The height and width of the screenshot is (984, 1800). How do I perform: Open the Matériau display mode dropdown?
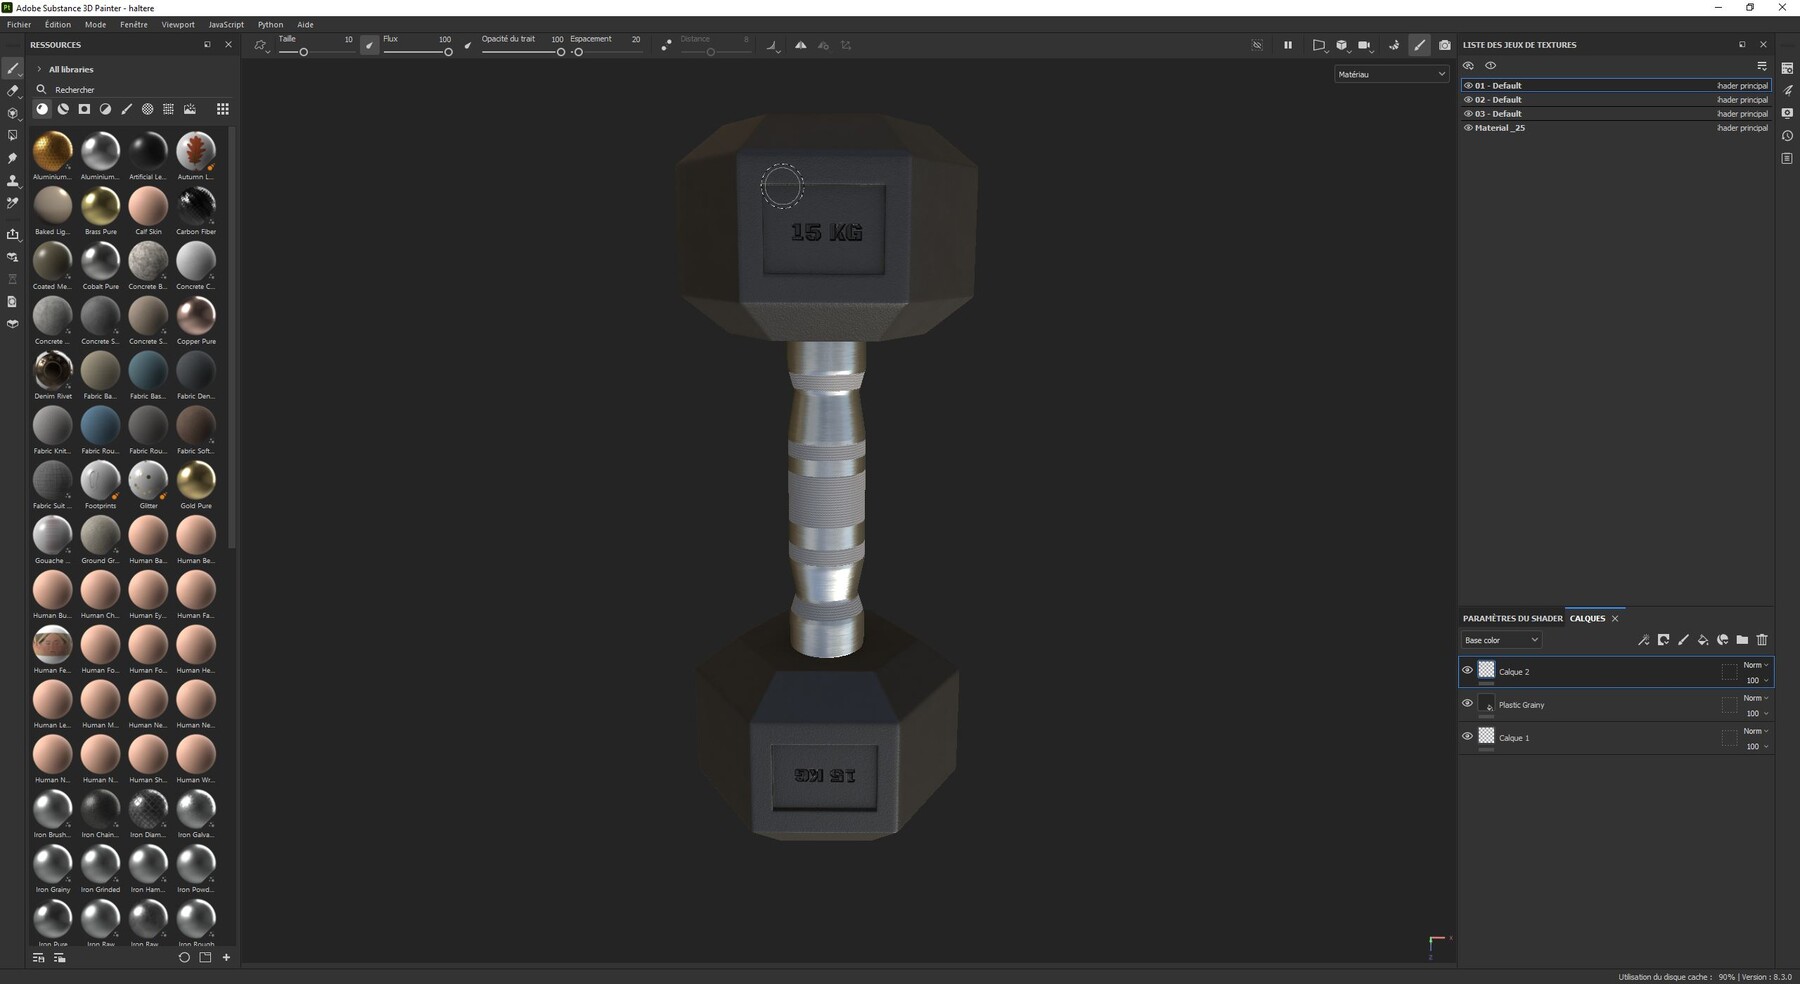click(x=1390, y=73)
